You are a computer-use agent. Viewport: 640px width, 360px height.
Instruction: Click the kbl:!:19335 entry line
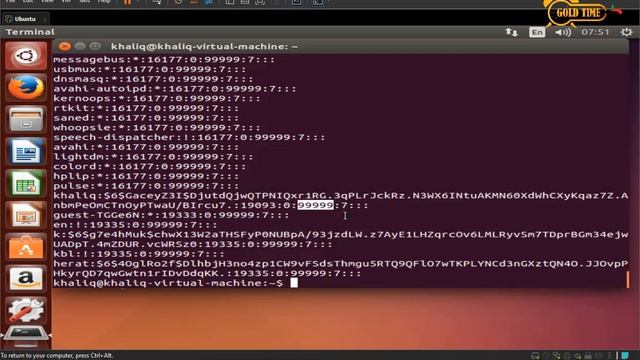(139, 254)
